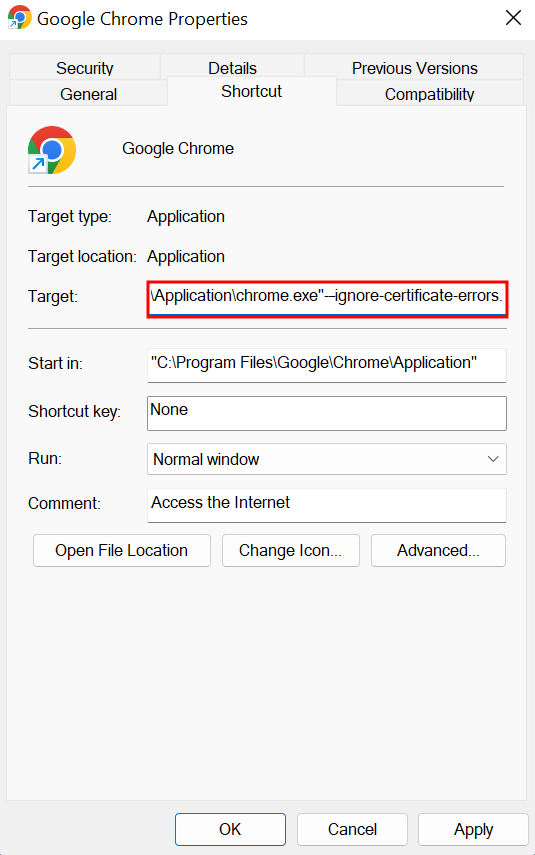Viewport: 535px width, 855px height.
Task: Click the Cancel button
Action: tap(352, 829)
